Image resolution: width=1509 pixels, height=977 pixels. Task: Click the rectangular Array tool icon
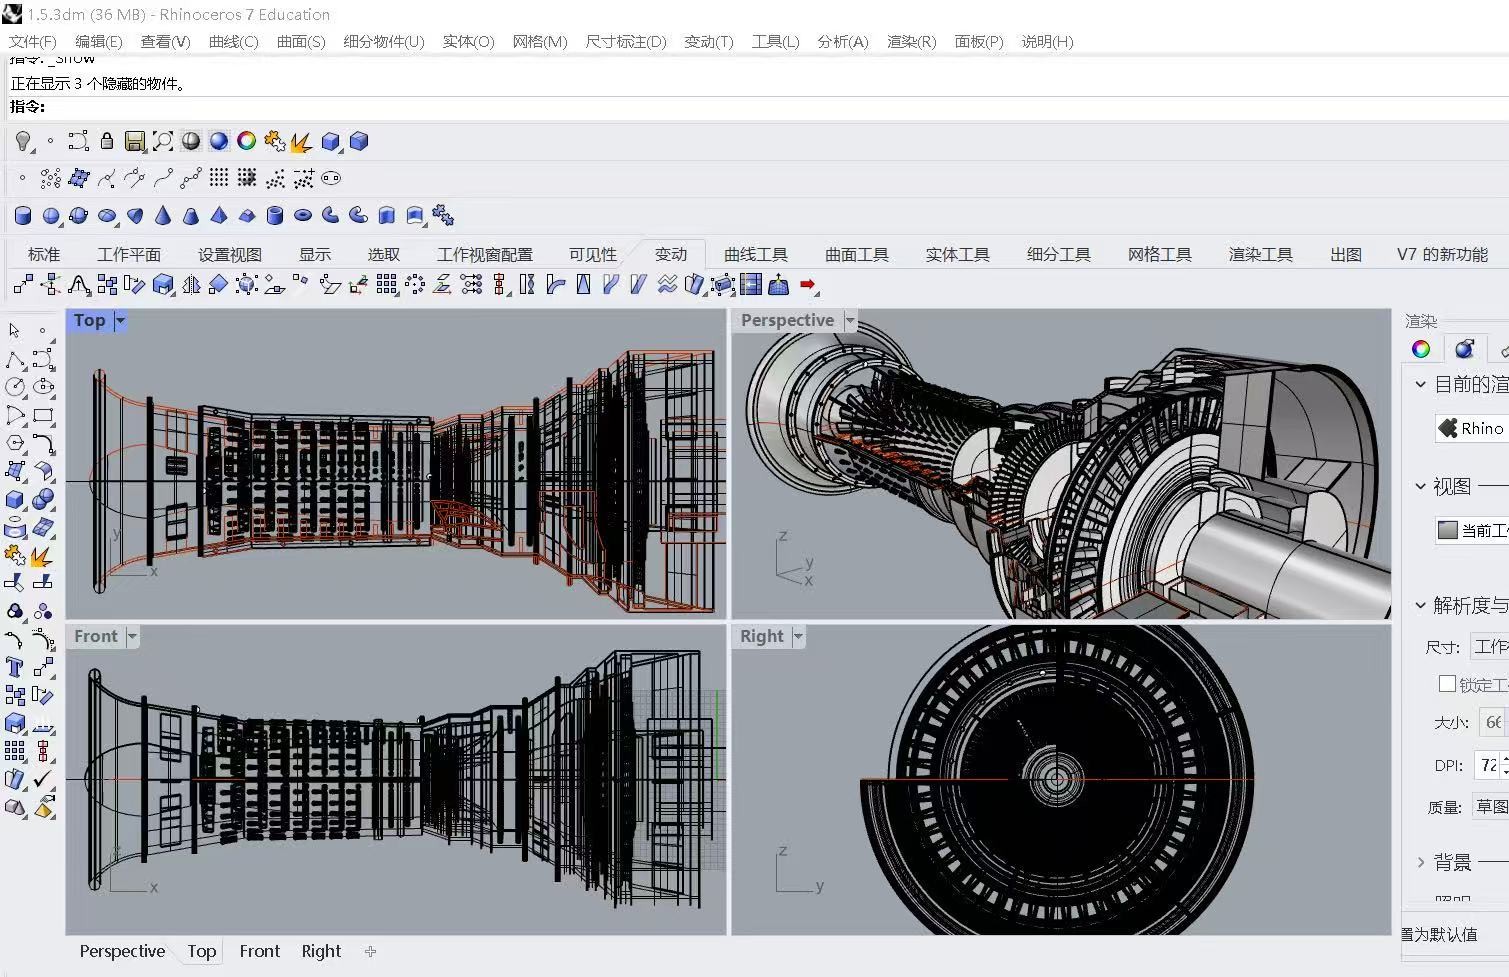387,285
